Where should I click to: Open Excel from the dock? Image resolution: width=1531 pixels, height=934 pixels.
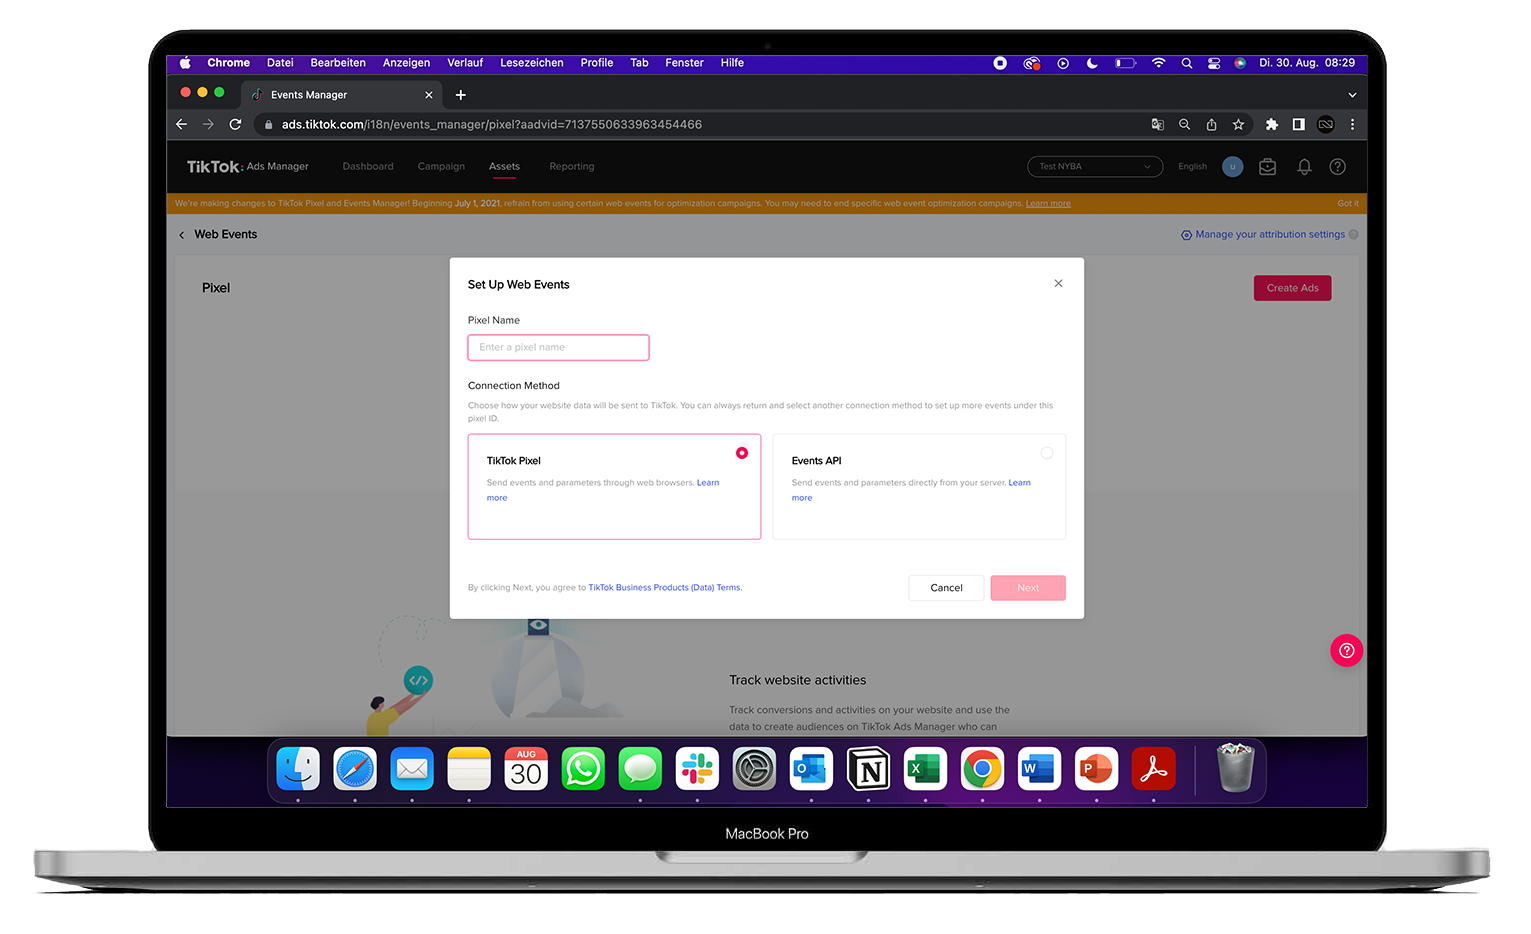click(925, 769)
